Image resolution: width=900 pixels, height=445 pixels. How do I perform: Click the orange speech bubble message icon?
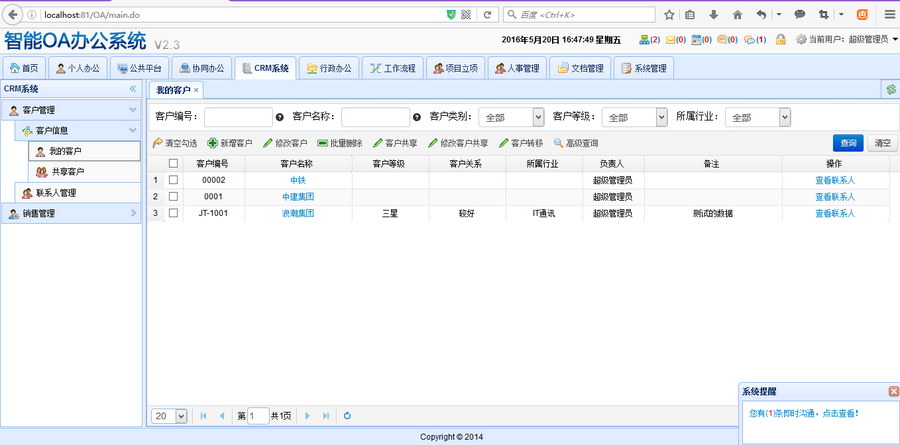[x=722, y=40]
